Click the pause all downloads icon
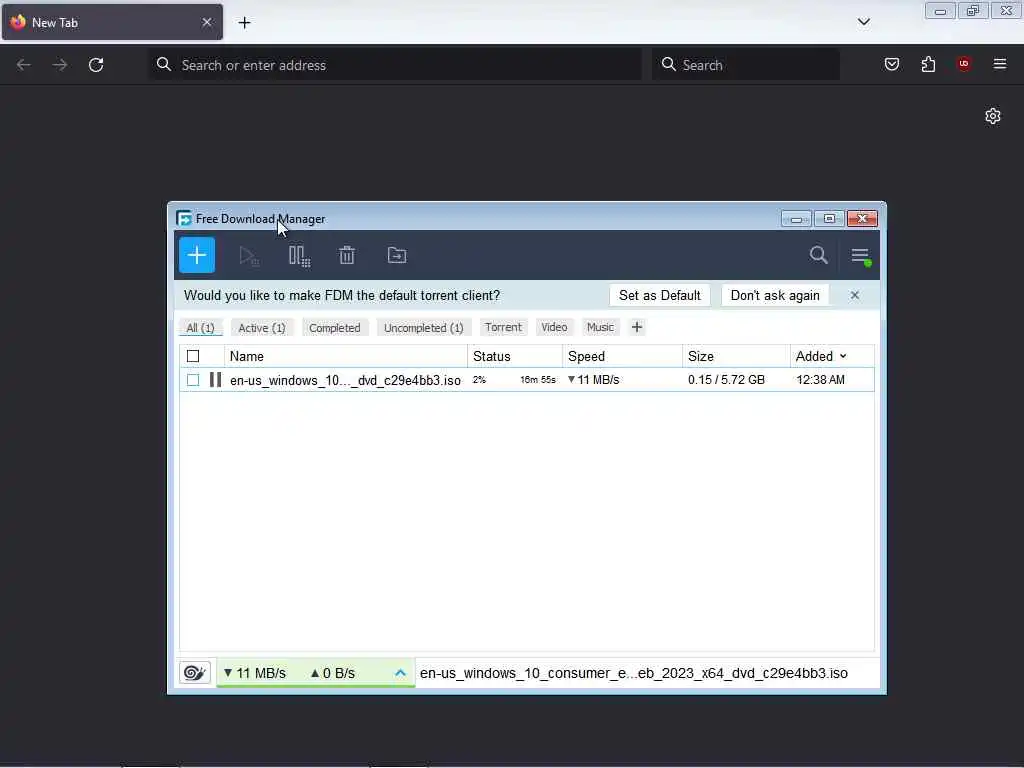Viewport: 1024px width, 768px height. pyautogui.click(x=299, y=255)
